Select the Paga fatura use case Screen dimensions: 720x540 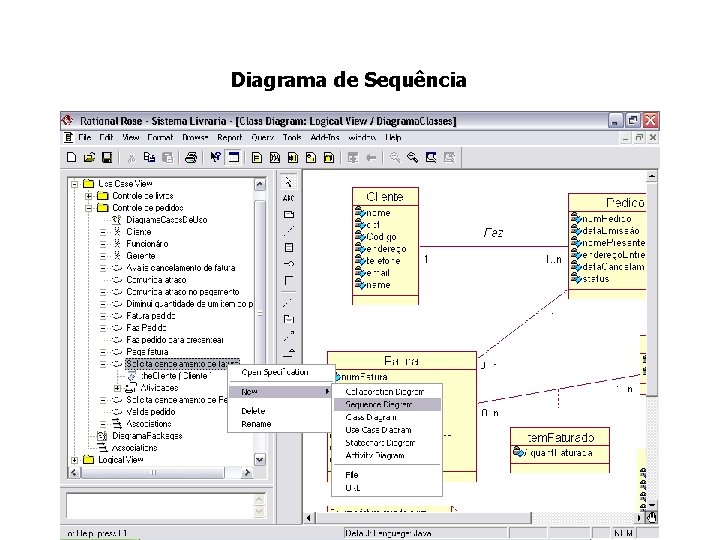point(147,352)
